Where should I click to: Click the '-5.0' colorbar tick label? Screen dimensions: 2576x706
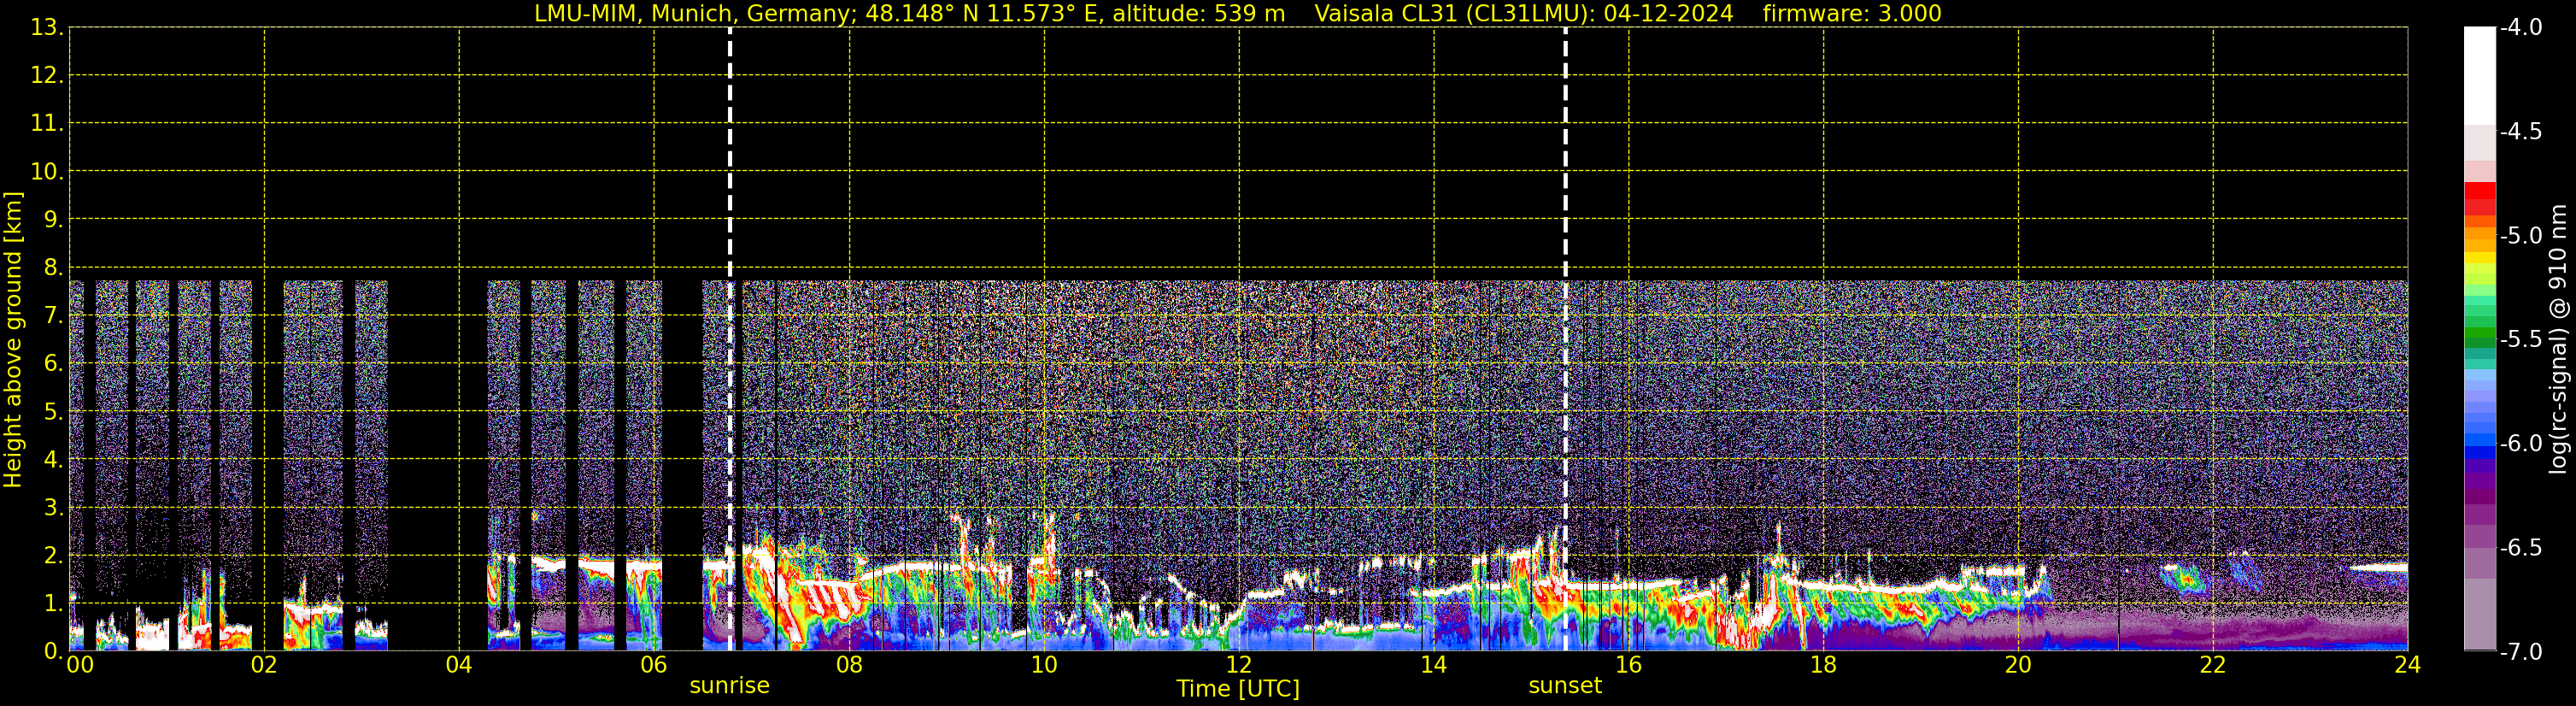click(2521, 236)
